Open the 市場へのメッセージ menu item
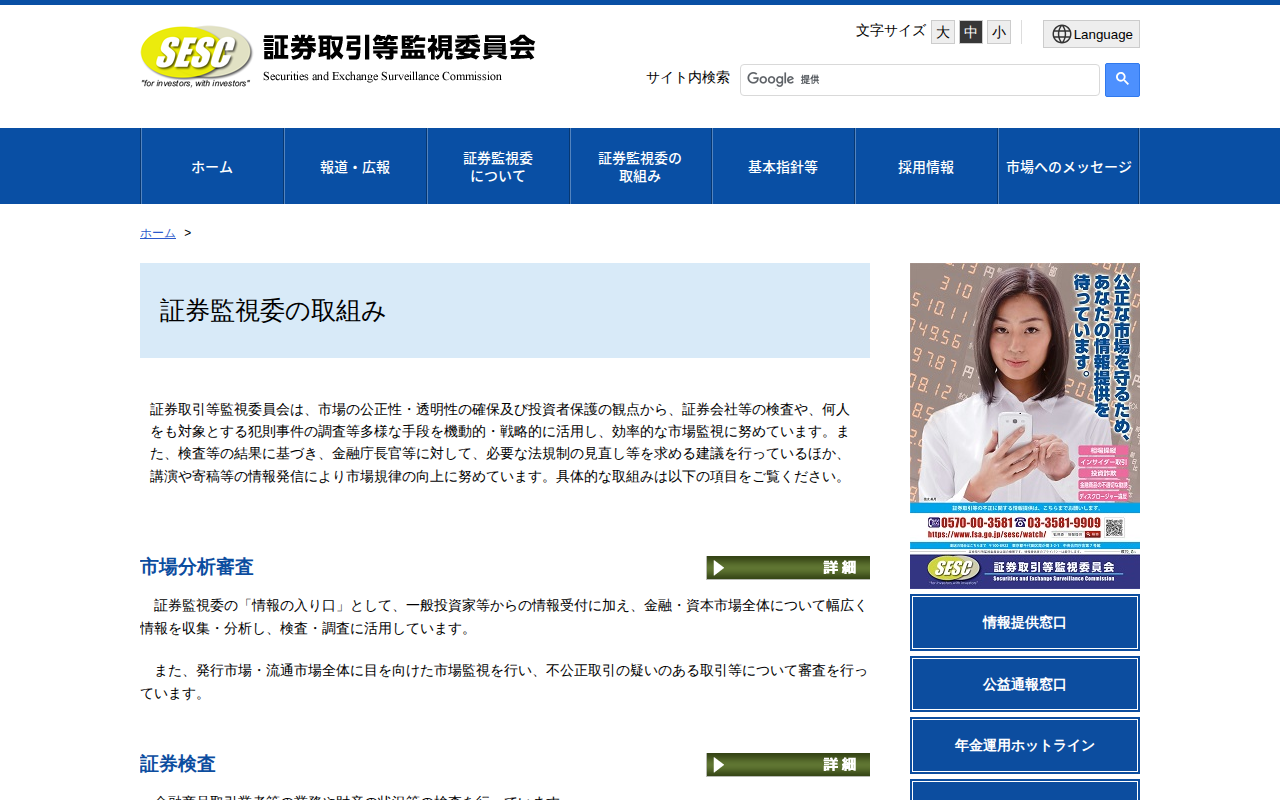Viewport: 1280px width, 800px height. (1069, 166)
